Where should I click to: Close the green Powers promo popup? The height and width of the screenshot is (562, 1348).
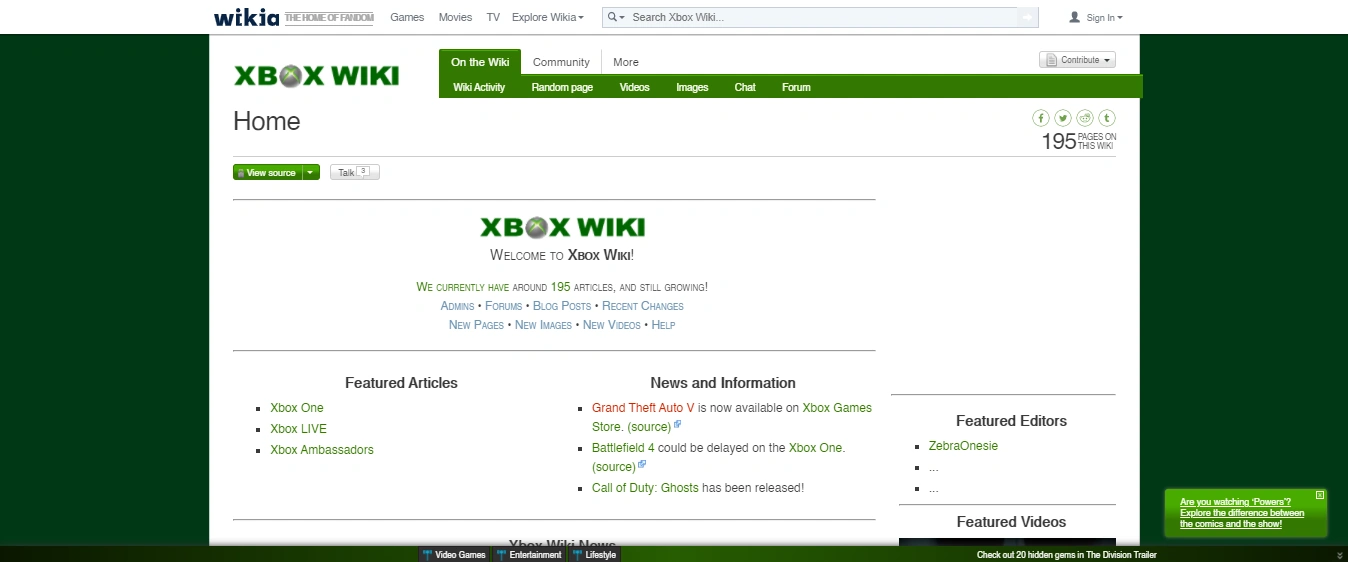[1320, 495]
